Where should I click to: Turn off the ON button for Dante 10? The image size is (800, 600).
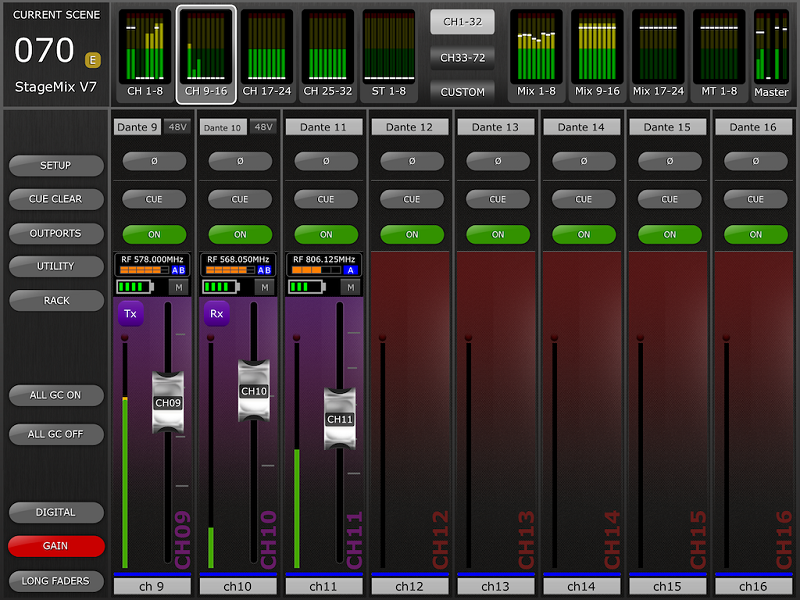pyautogui.click(x=240, y=235)
